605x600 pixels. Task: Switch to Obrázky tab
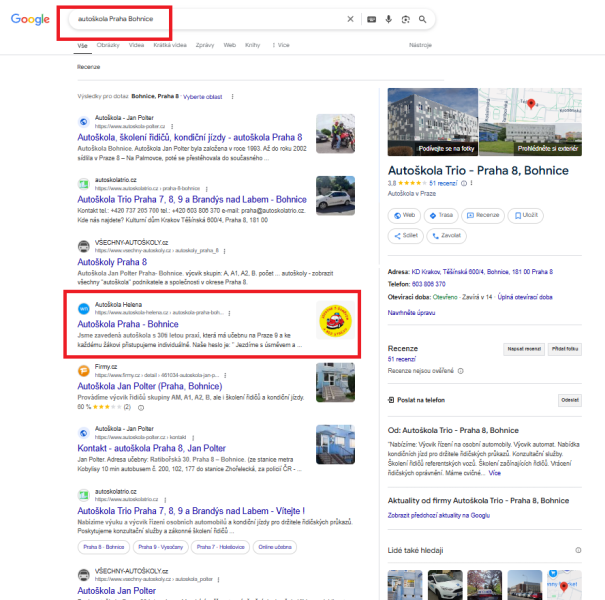[108, 45]
